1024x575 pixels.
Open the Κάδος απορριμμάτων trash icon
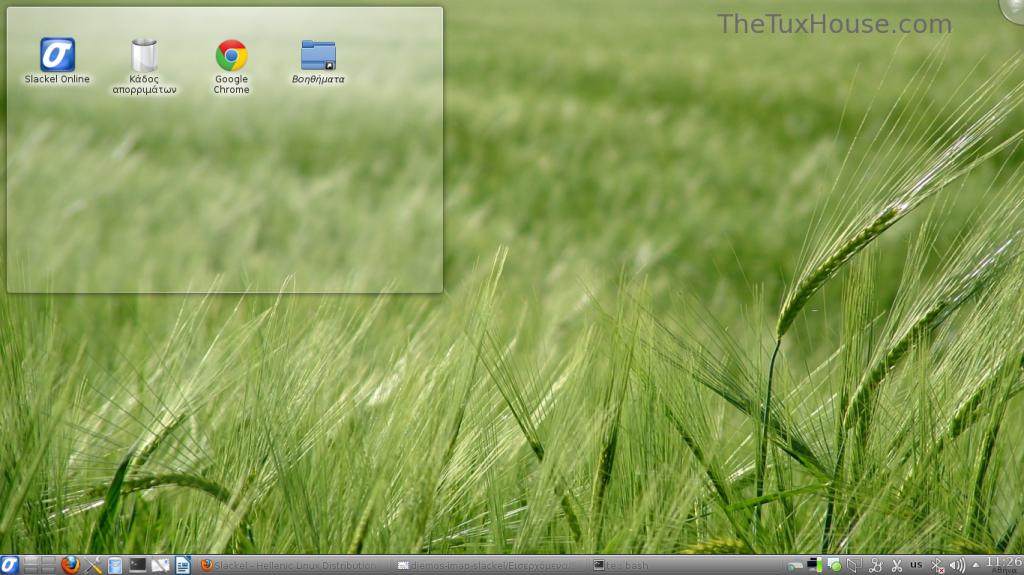tap(144, 66)
